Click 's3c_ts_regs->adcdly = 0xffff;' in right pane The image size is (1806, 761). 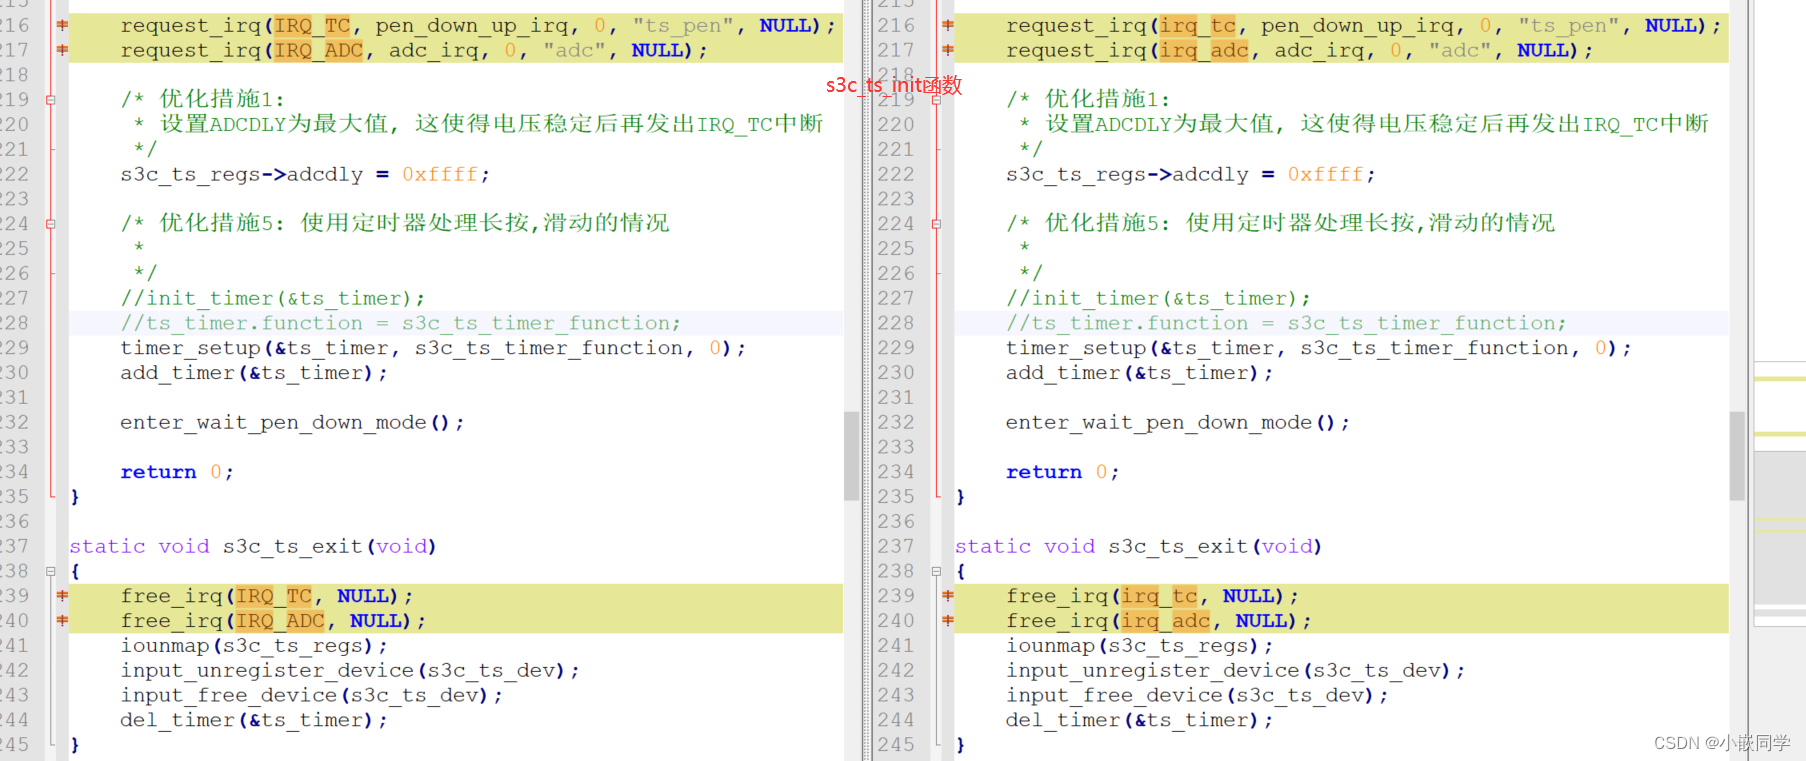click(1191, 174)
